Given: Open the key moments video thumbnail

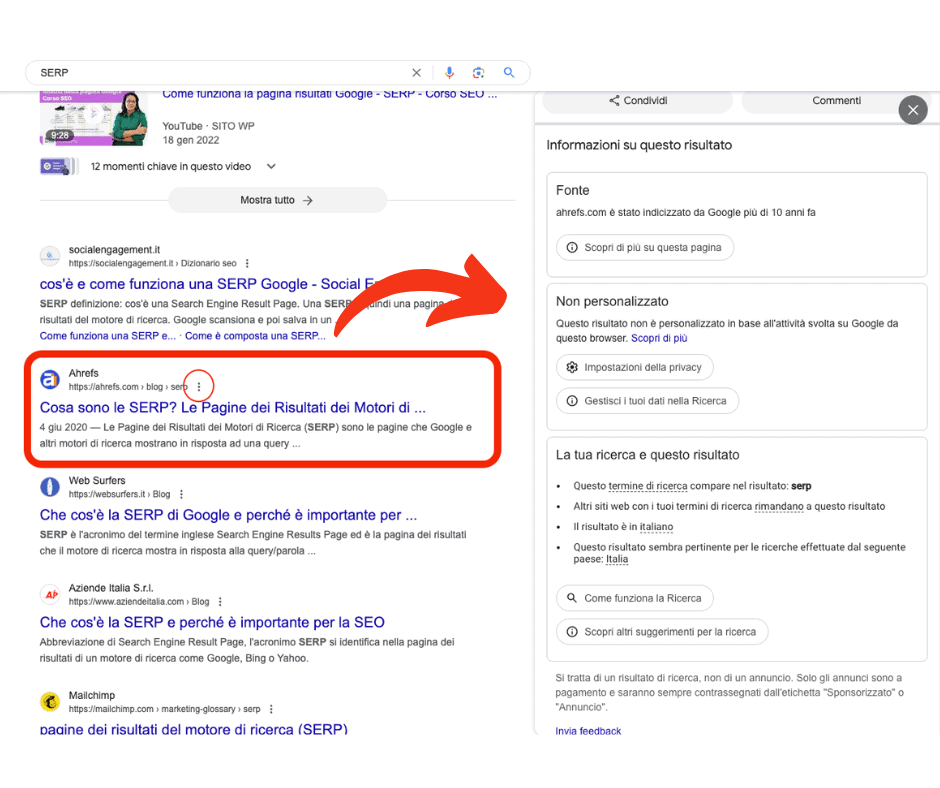Looking at the screenshot, I should click(58, 166).
